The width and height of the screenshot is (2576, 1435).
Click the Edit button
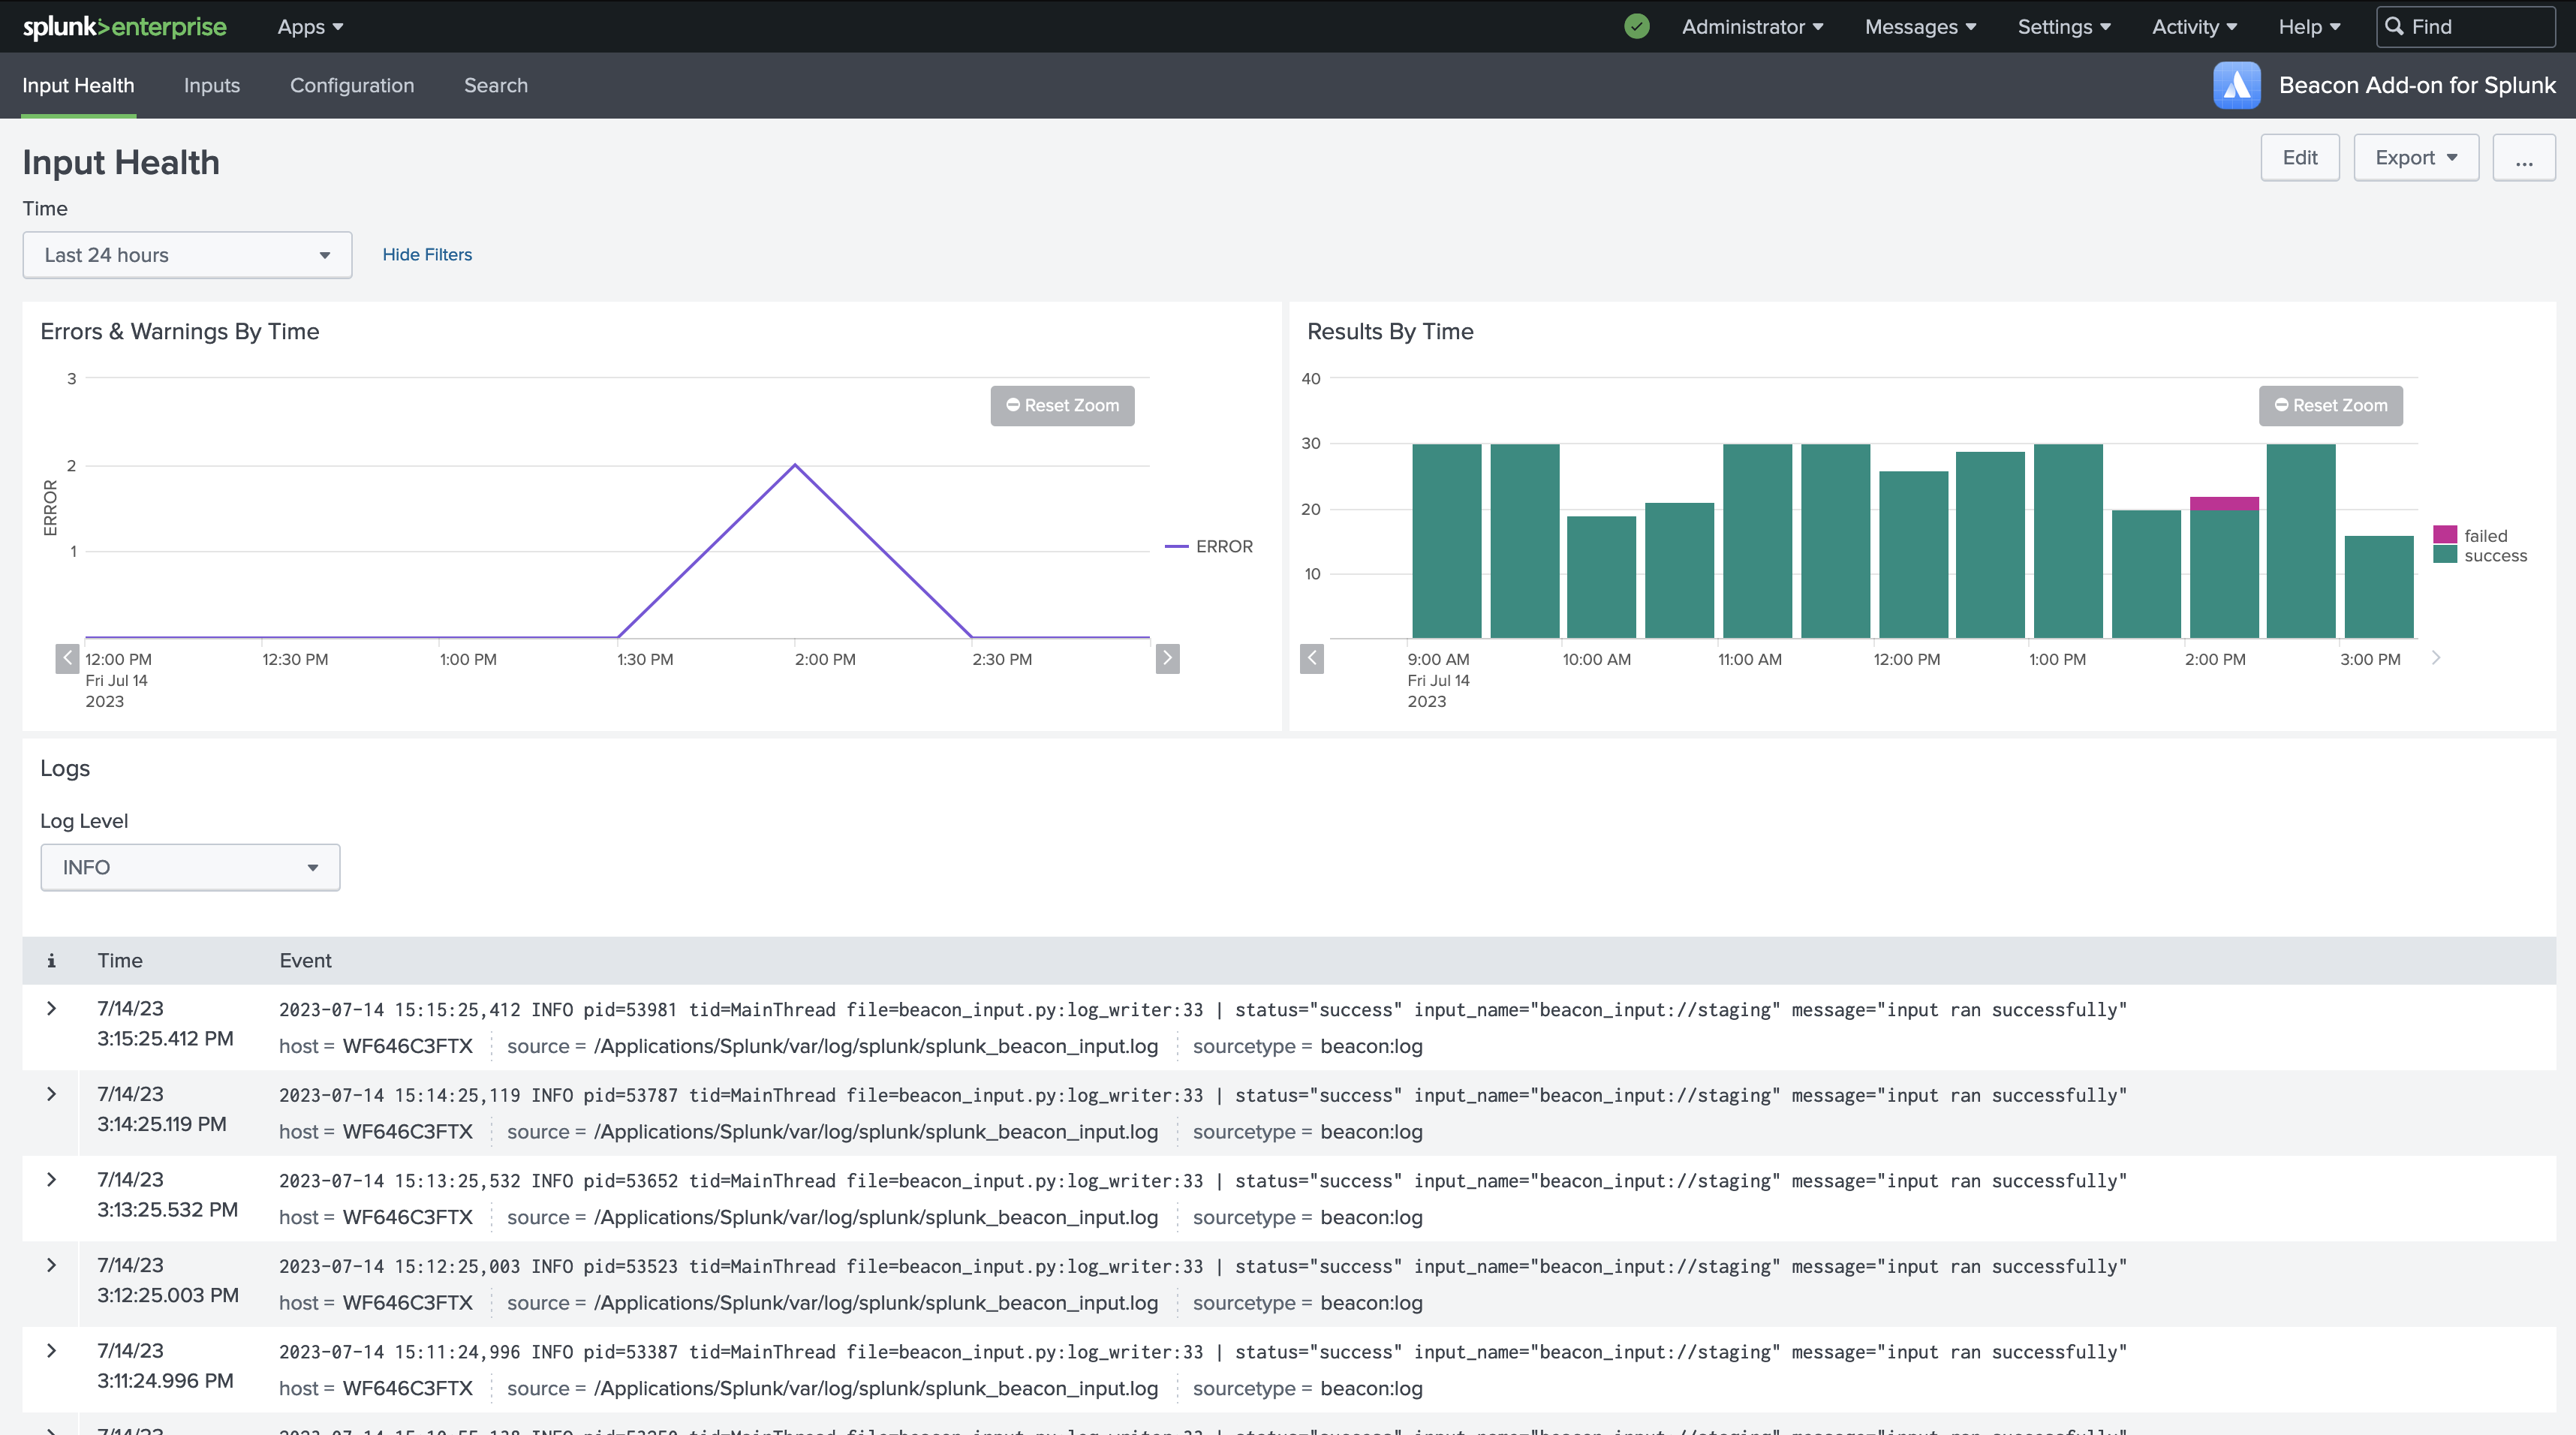[2300, 158]
